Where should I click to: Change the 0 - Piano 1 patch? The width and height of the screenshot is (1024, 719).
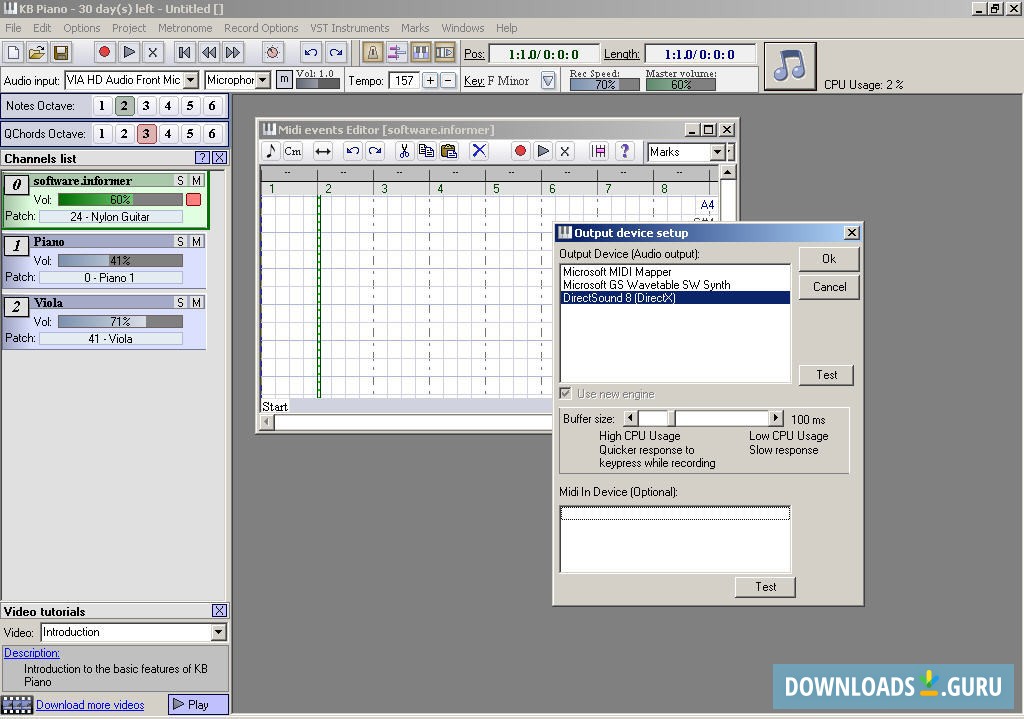click(x=110, y=278)
